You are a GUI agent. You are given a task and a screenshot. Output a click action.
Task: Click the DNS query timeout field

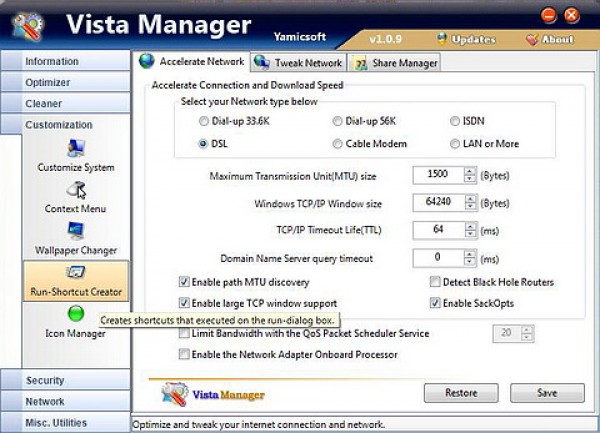pos(439,258)
